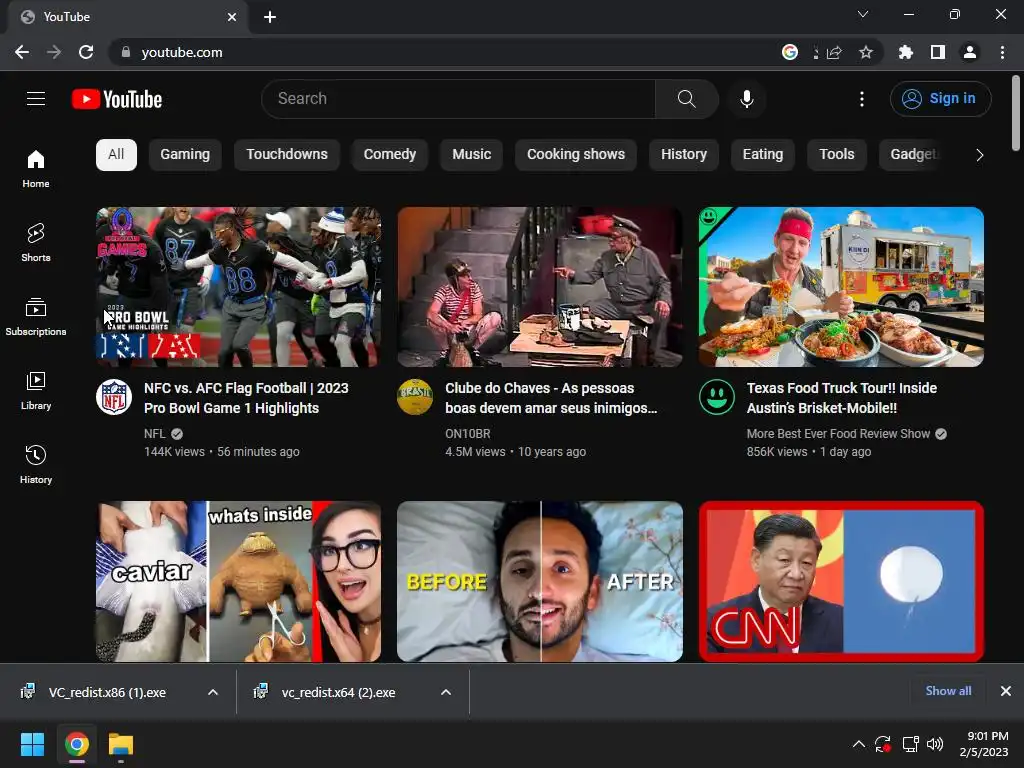This screenshot has height=768, width=1024.
Task: Close the YouTube tab
Action: (232, 17)
